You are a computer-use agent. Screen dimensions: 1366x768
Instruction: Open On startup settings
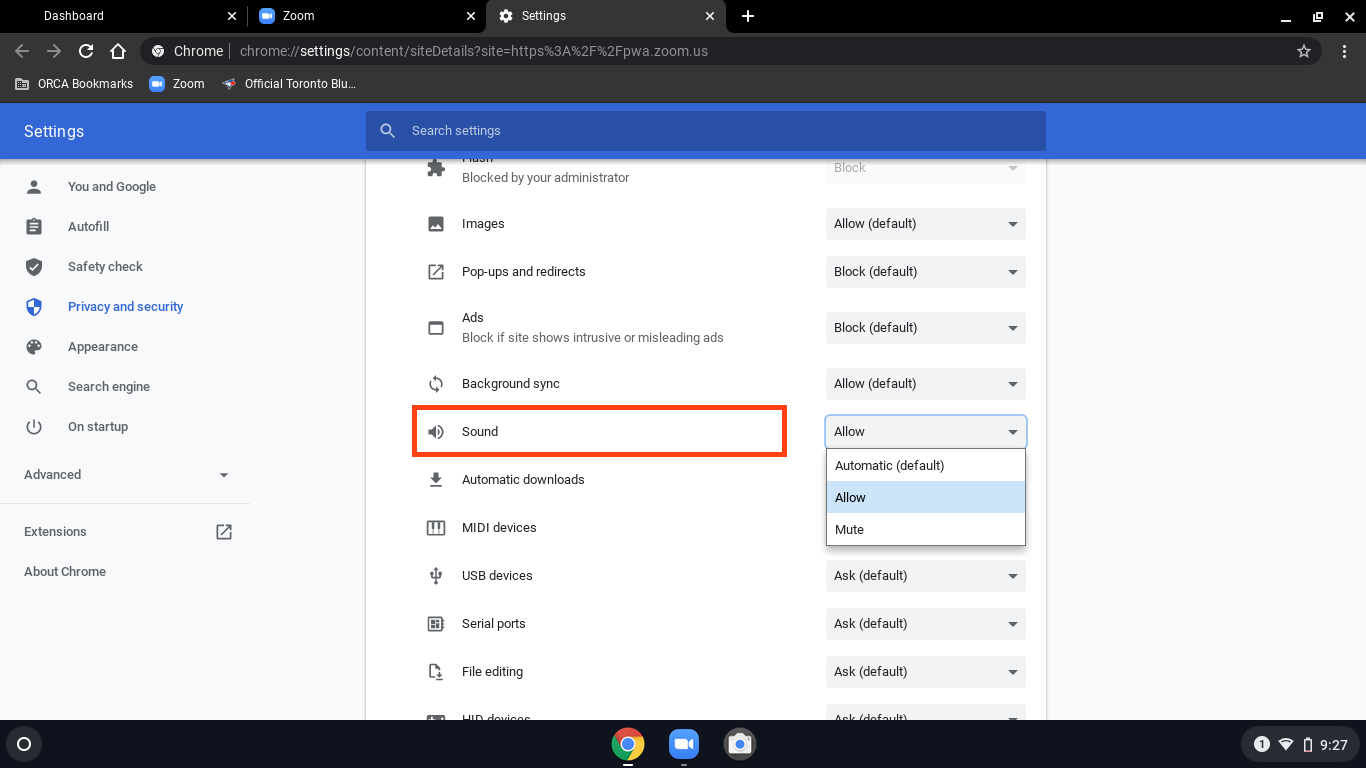pyautogui.click(x=98, y=427)
